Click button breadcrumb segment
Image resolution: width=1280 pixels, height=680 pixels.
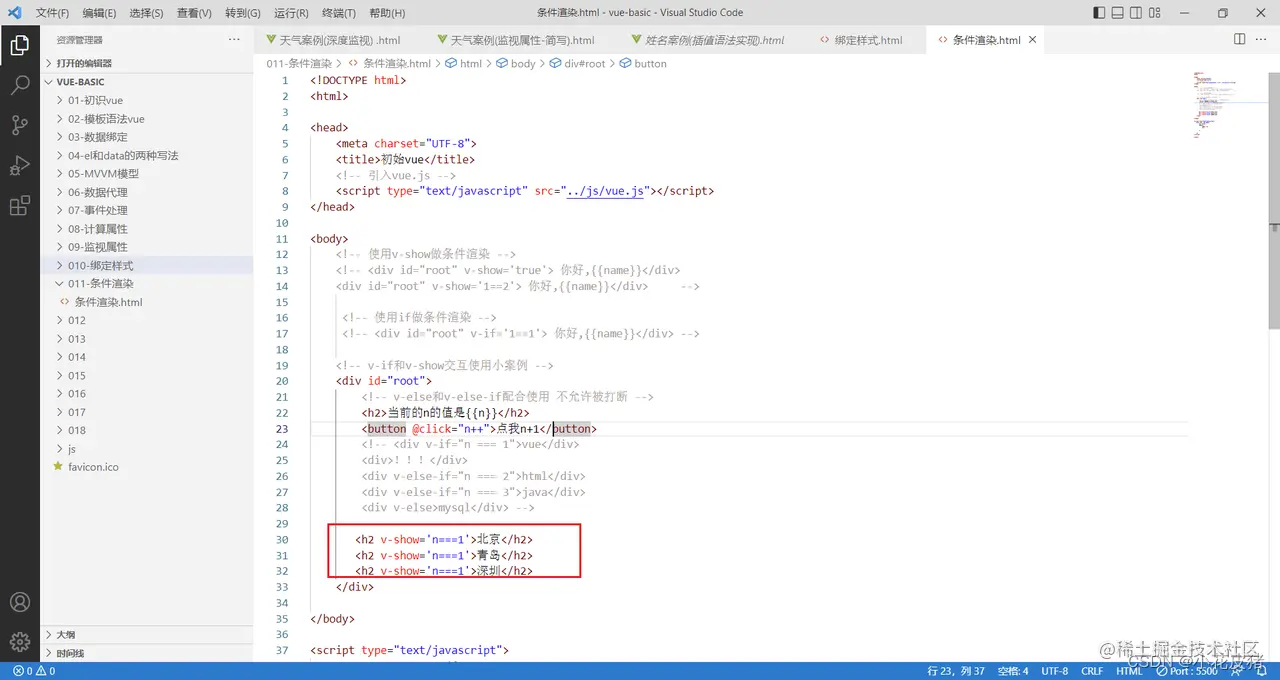650,63
